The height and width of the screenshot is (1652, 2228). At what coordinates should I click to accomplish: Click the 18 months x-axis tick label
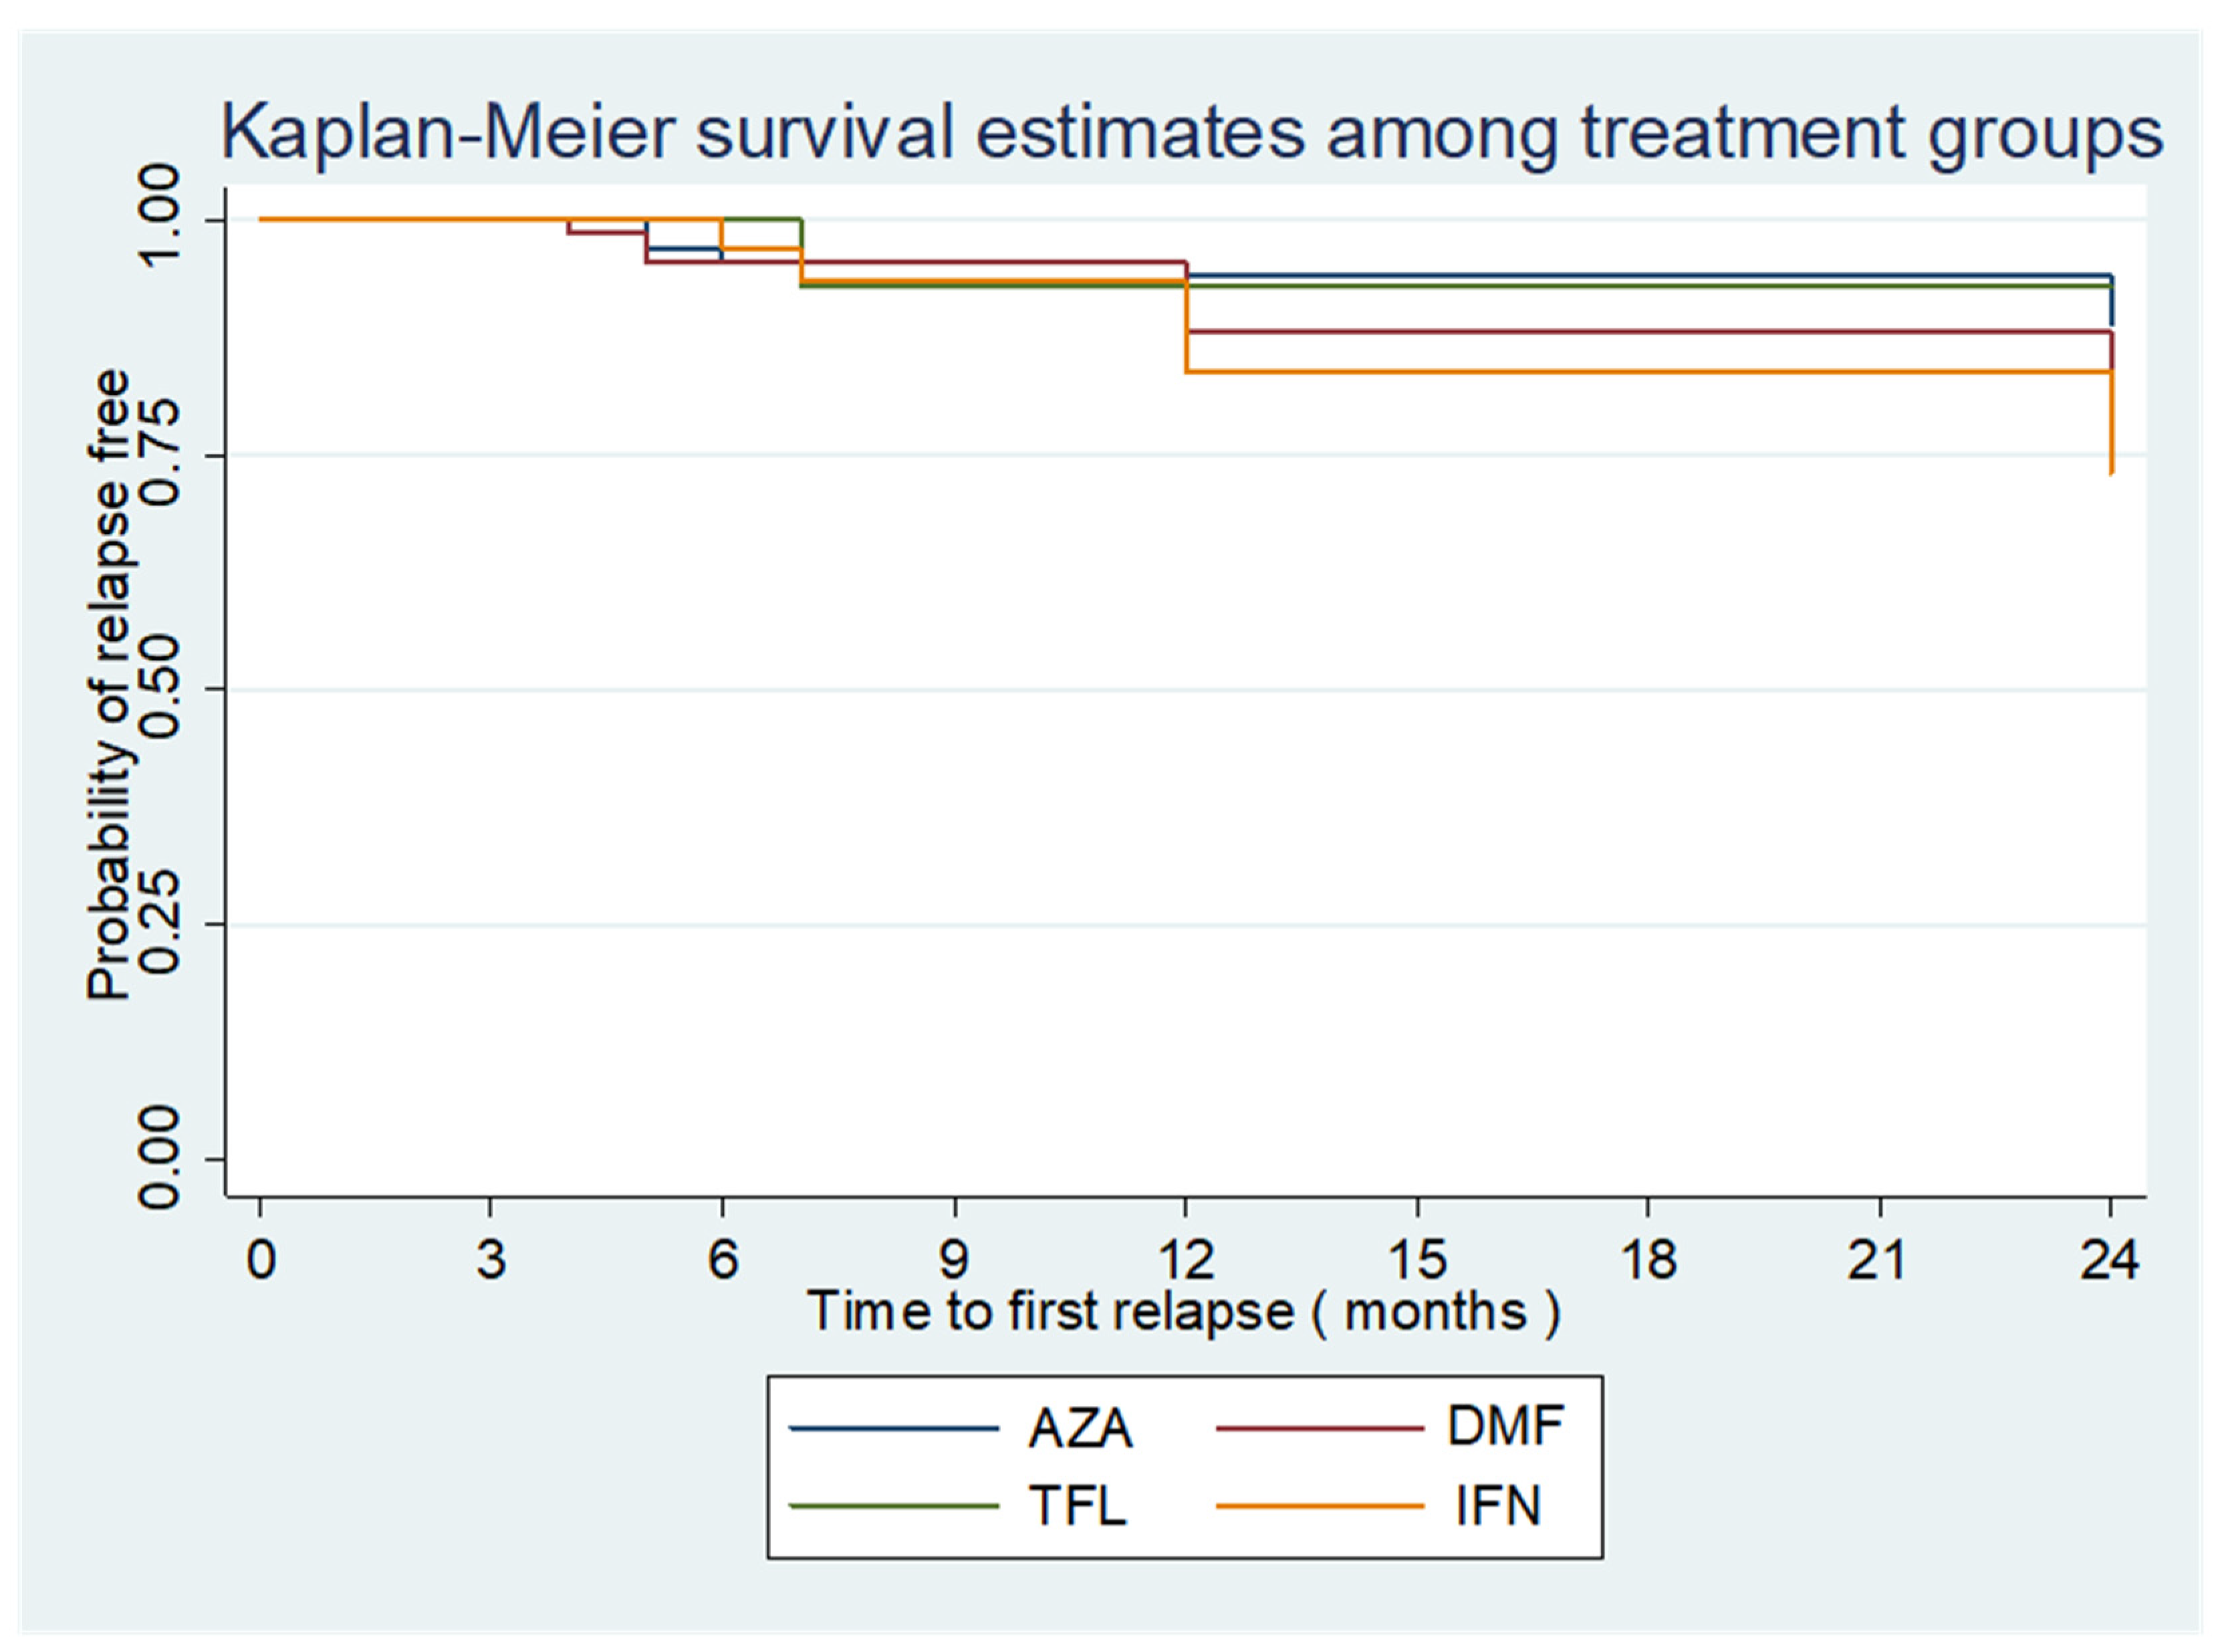click(1649, 1260)
